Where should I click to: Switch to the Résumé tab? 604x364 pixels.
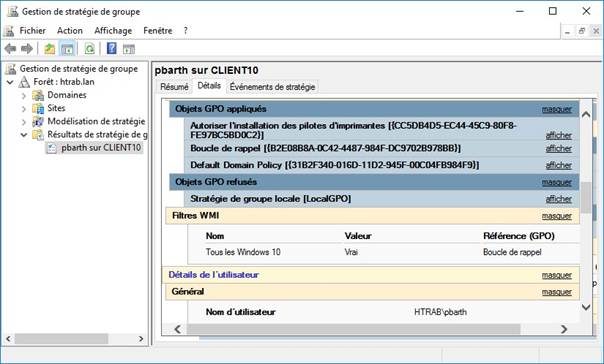pos(174,87)
